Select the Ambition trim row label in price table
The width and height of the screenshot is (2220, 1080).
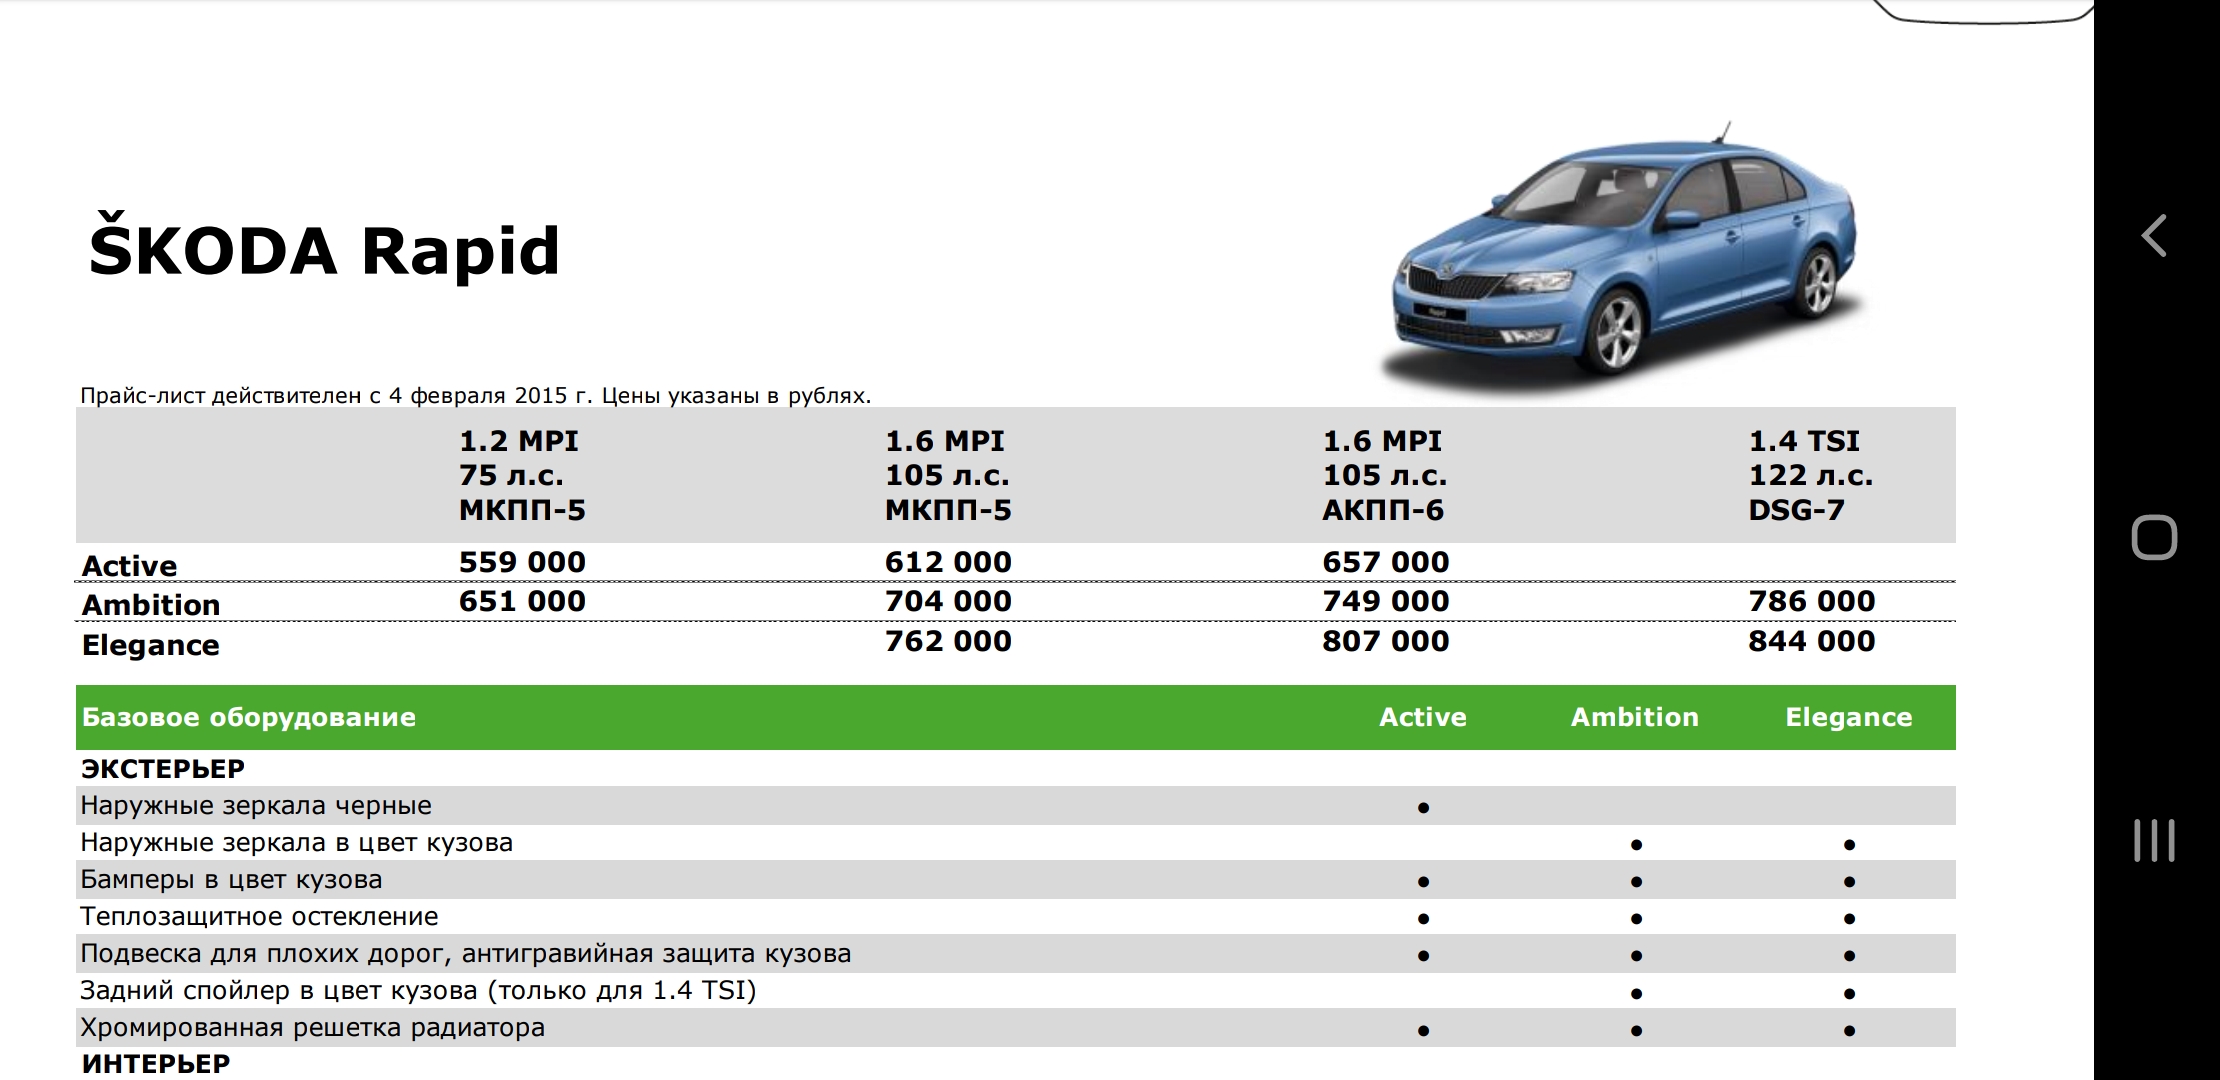[151, 605]
